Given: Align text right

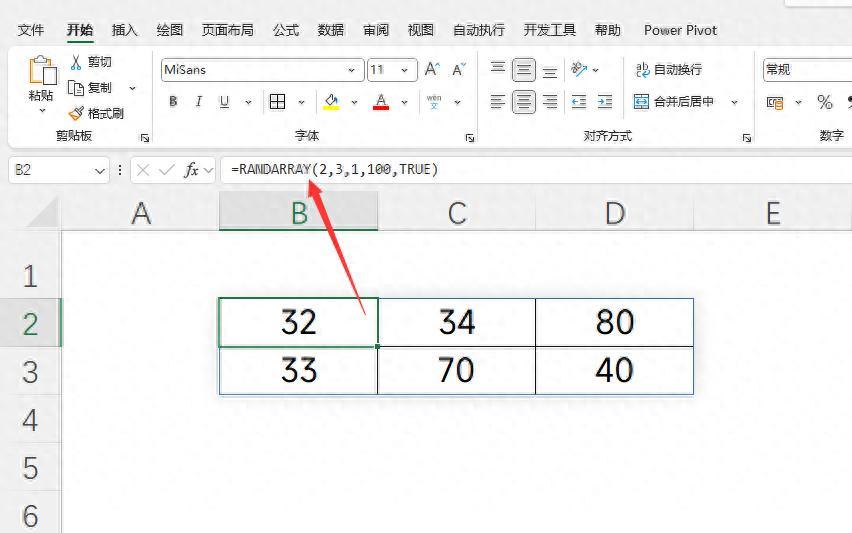Looking at the screenshot, I should click(x=550, y=102).
